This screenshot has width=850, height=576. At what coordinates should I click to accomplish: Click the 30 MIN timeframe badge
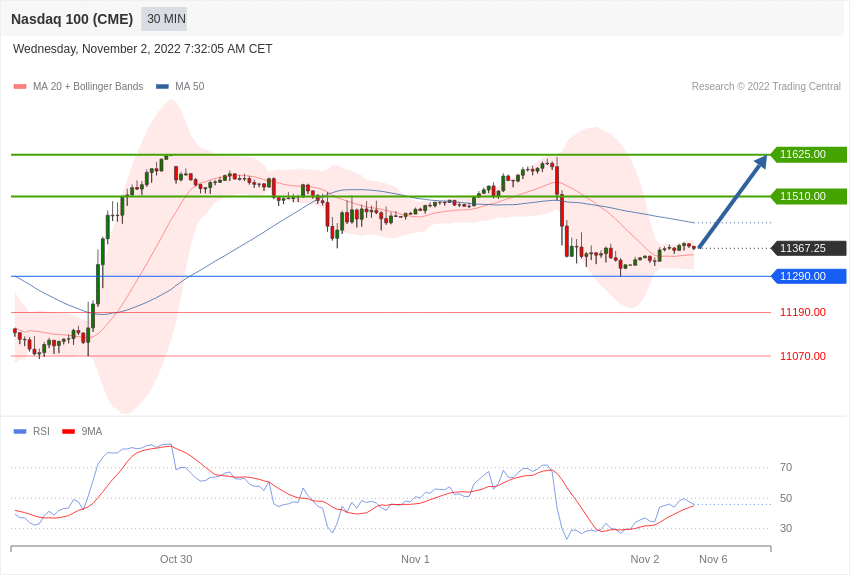pos(164,19)
